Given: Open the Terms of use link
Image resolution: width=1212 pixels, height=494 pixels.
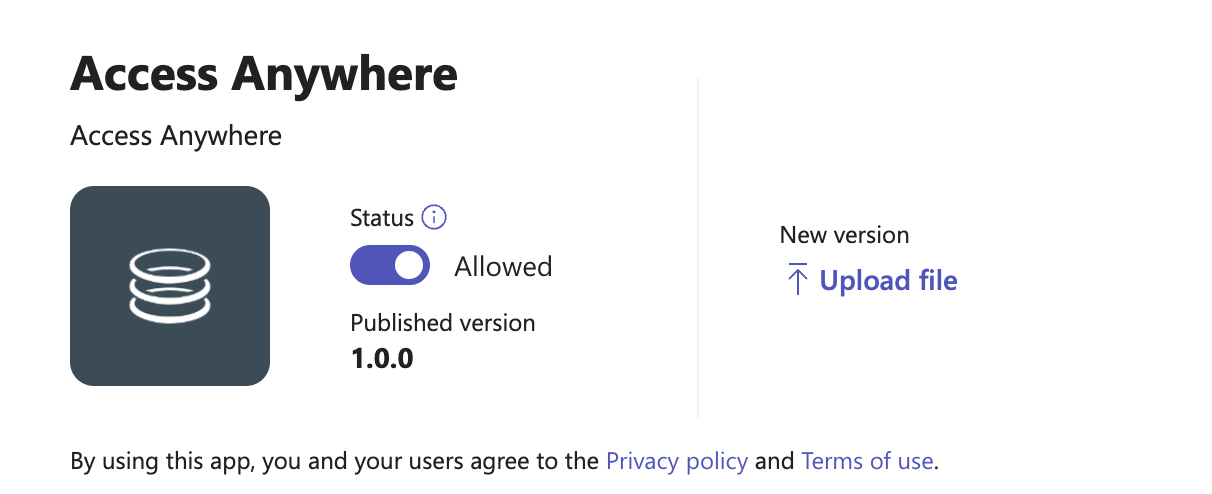Looking at the screenshot, I should pos(867,461).
